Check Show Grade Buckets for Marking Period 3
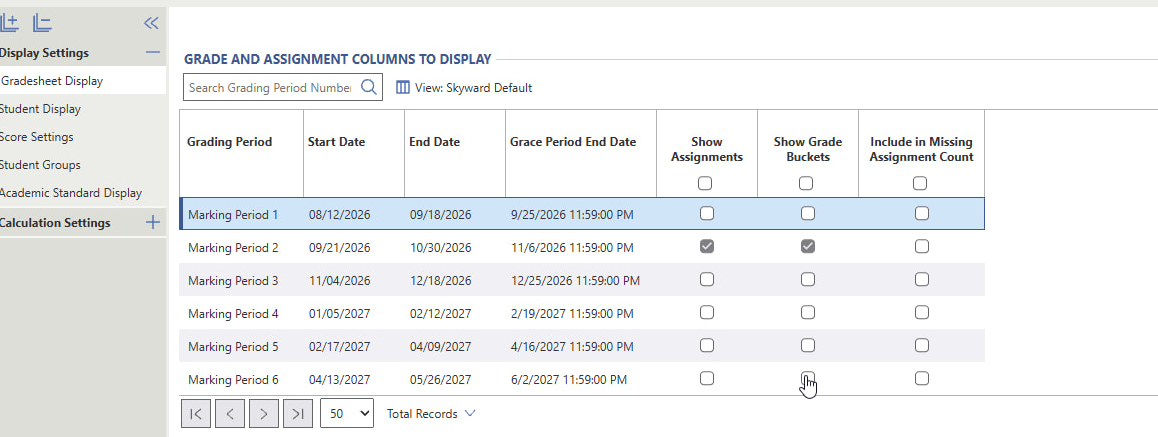 pos(808,279)
